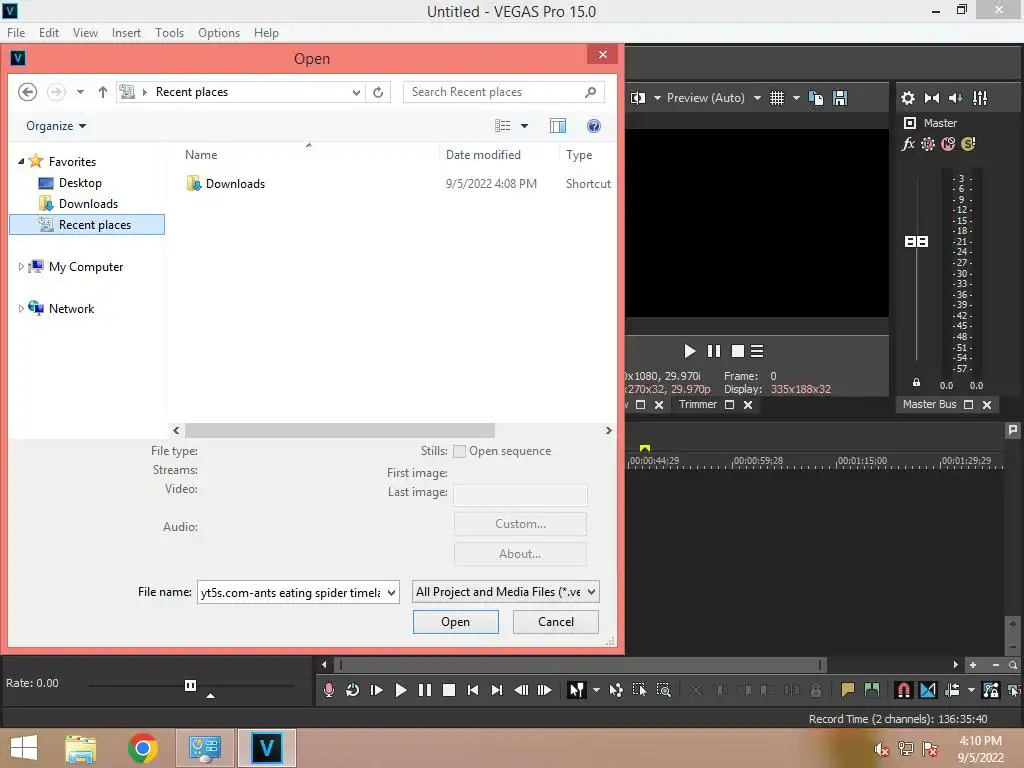This screenshot has height=768, width=1024.
Task: Open the File menu in VEGAS Pro
Action: coord(16,33)
